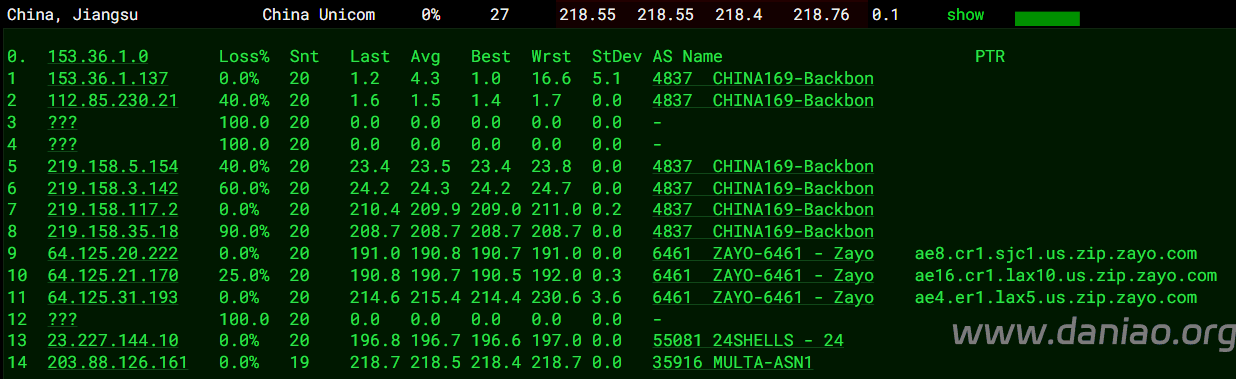This screenshot has width=1236, height=379.
Task: Click the 'China, Jiangsu' location text
Action: click(x=73, y=15)
